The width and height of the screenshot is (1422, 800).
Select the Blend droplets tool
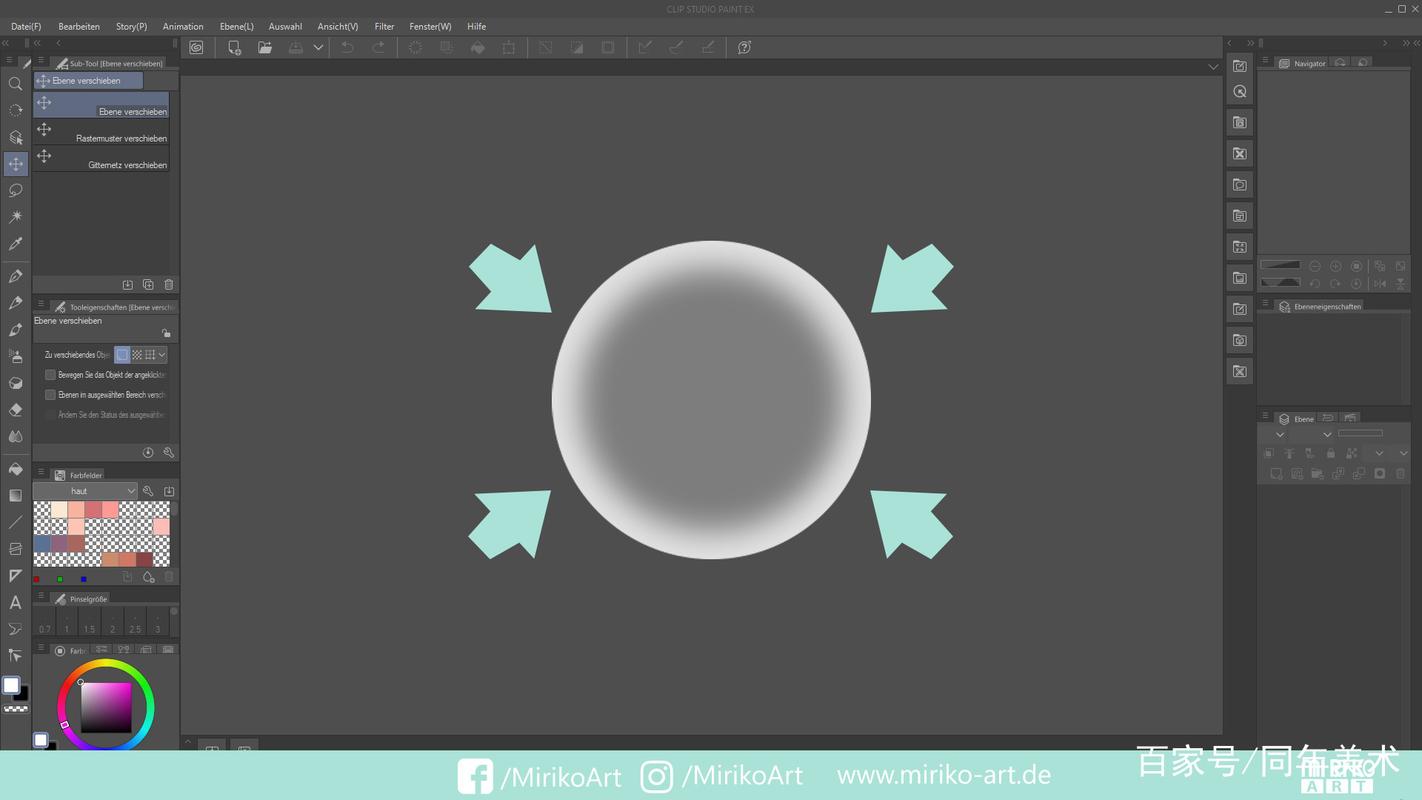click(15, 437)
